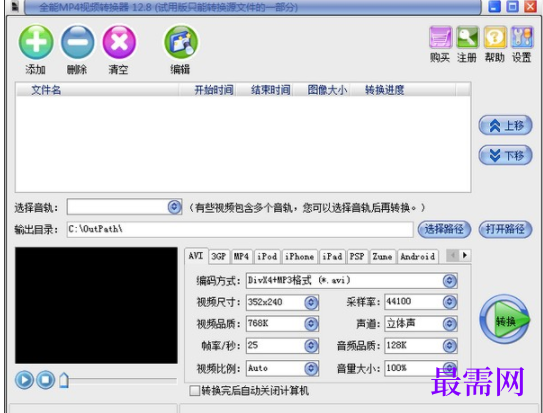This screenshot has width=543, height=413.
Task: Click the pink Clear (清空) icon
Action: [x=119, y=42]
